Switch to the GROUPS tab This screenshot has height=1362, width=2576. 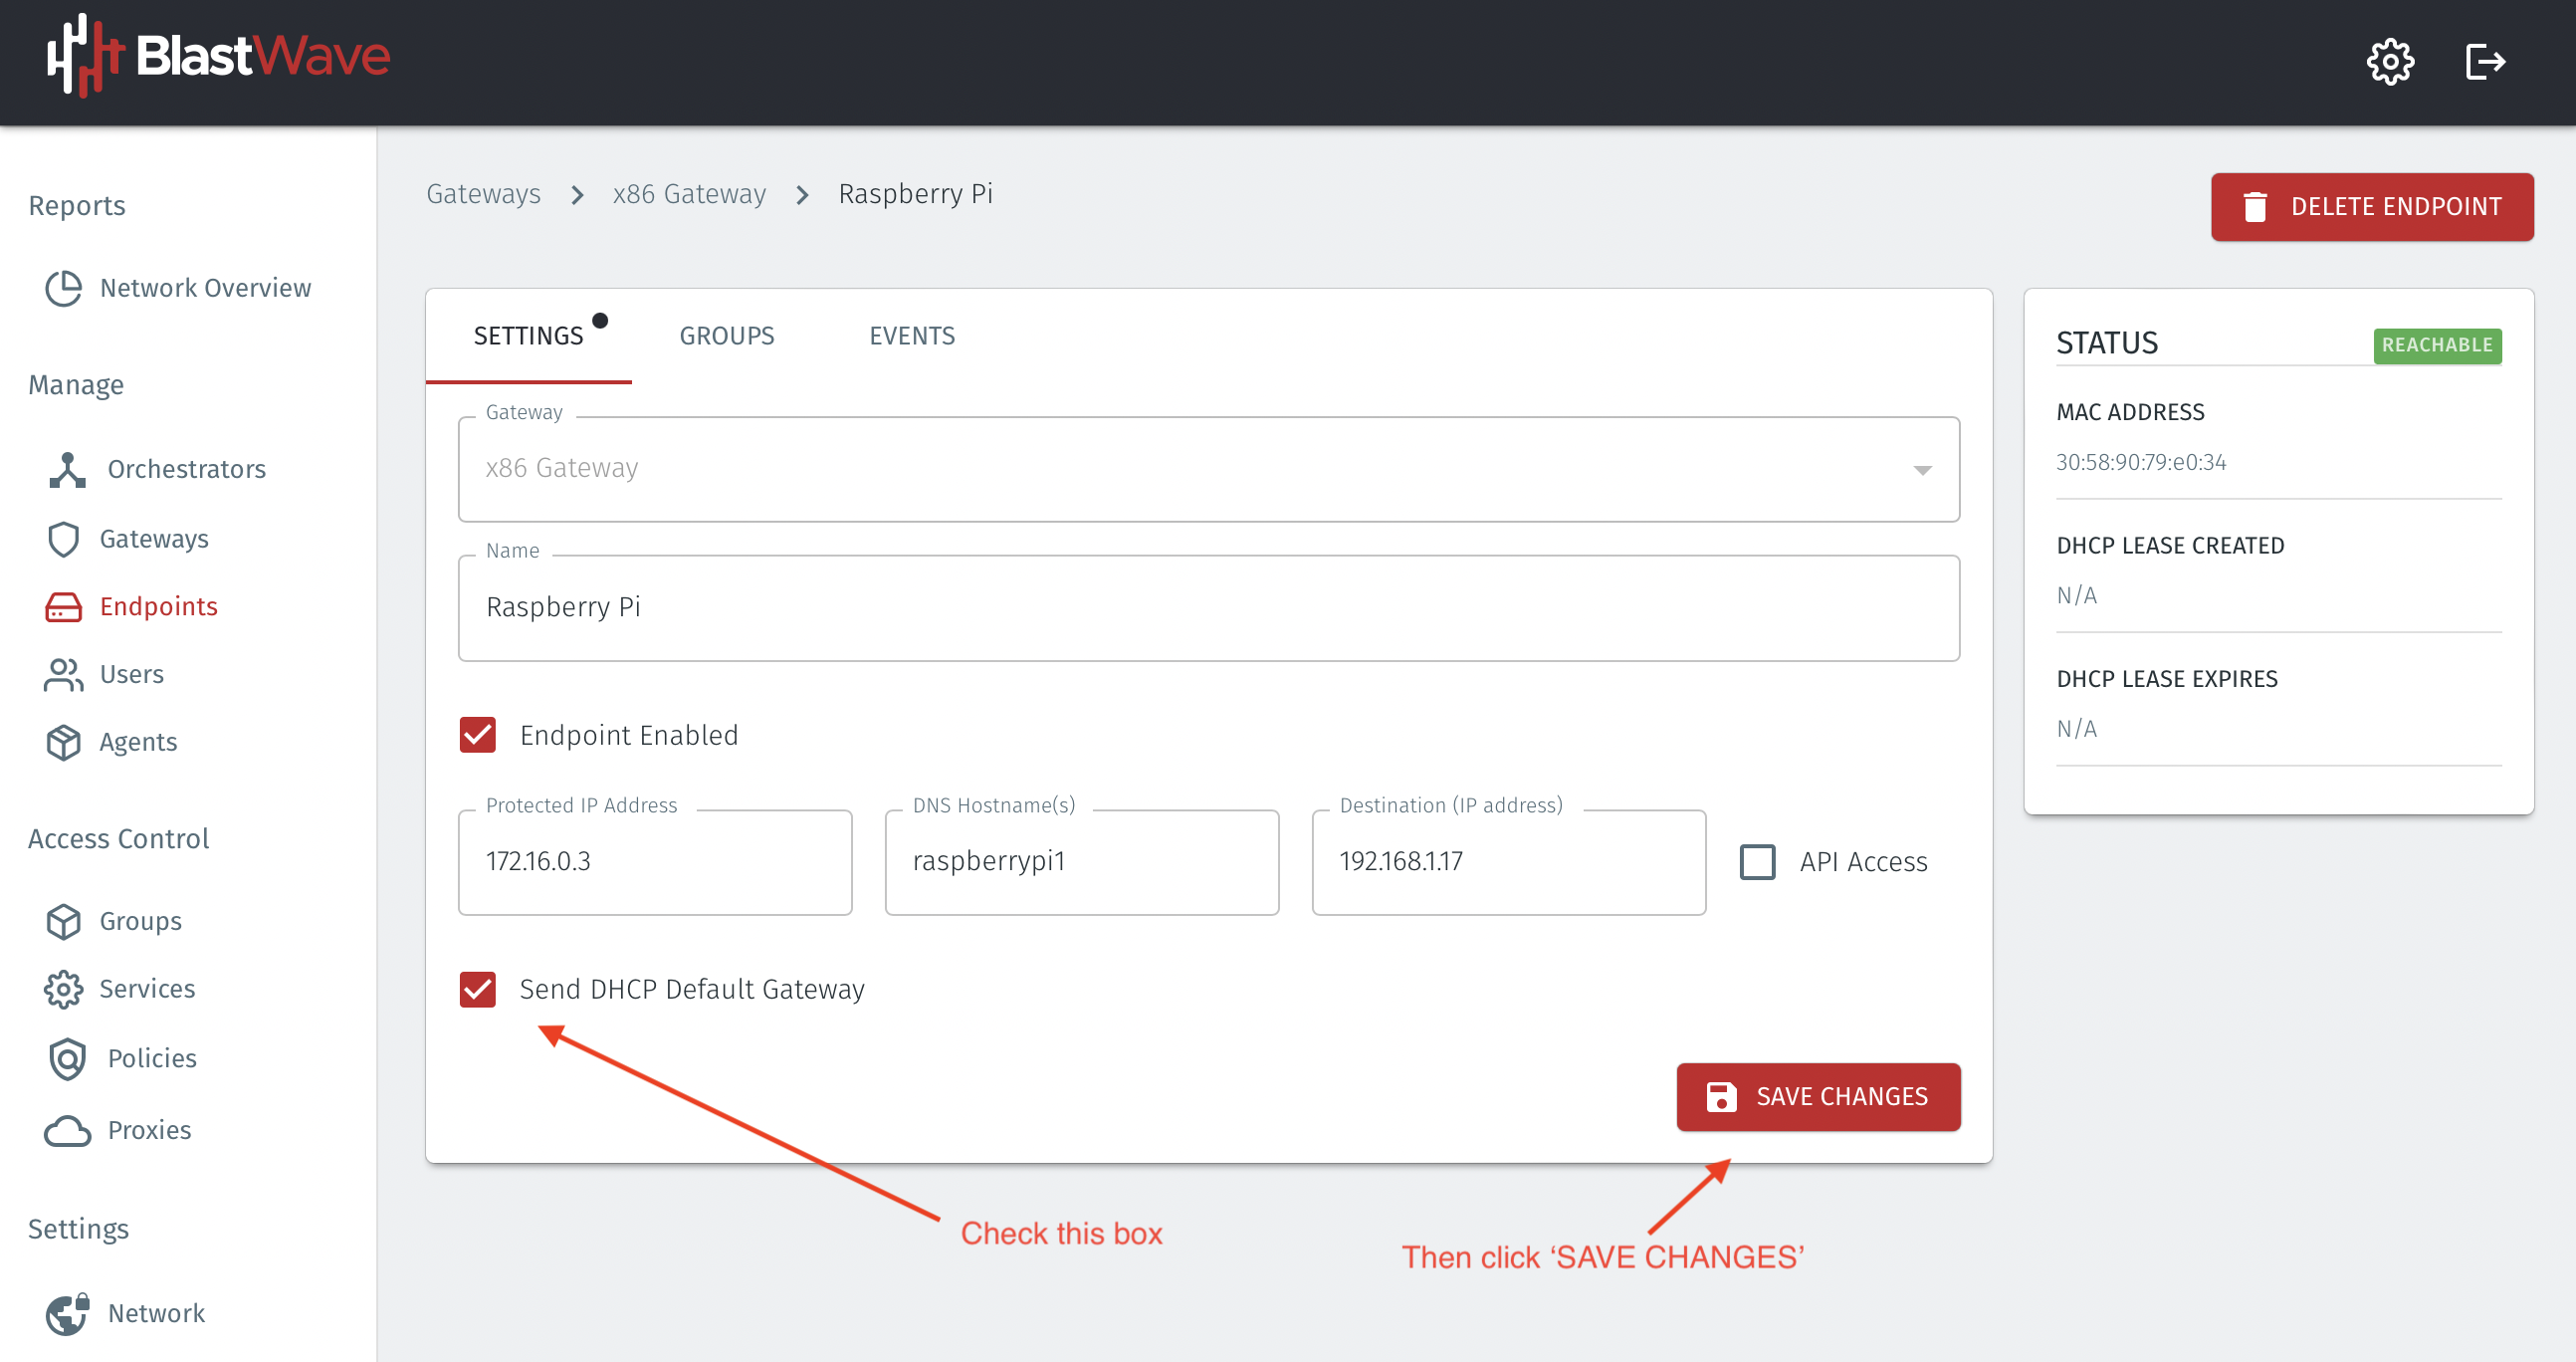(x=727, y=336)
